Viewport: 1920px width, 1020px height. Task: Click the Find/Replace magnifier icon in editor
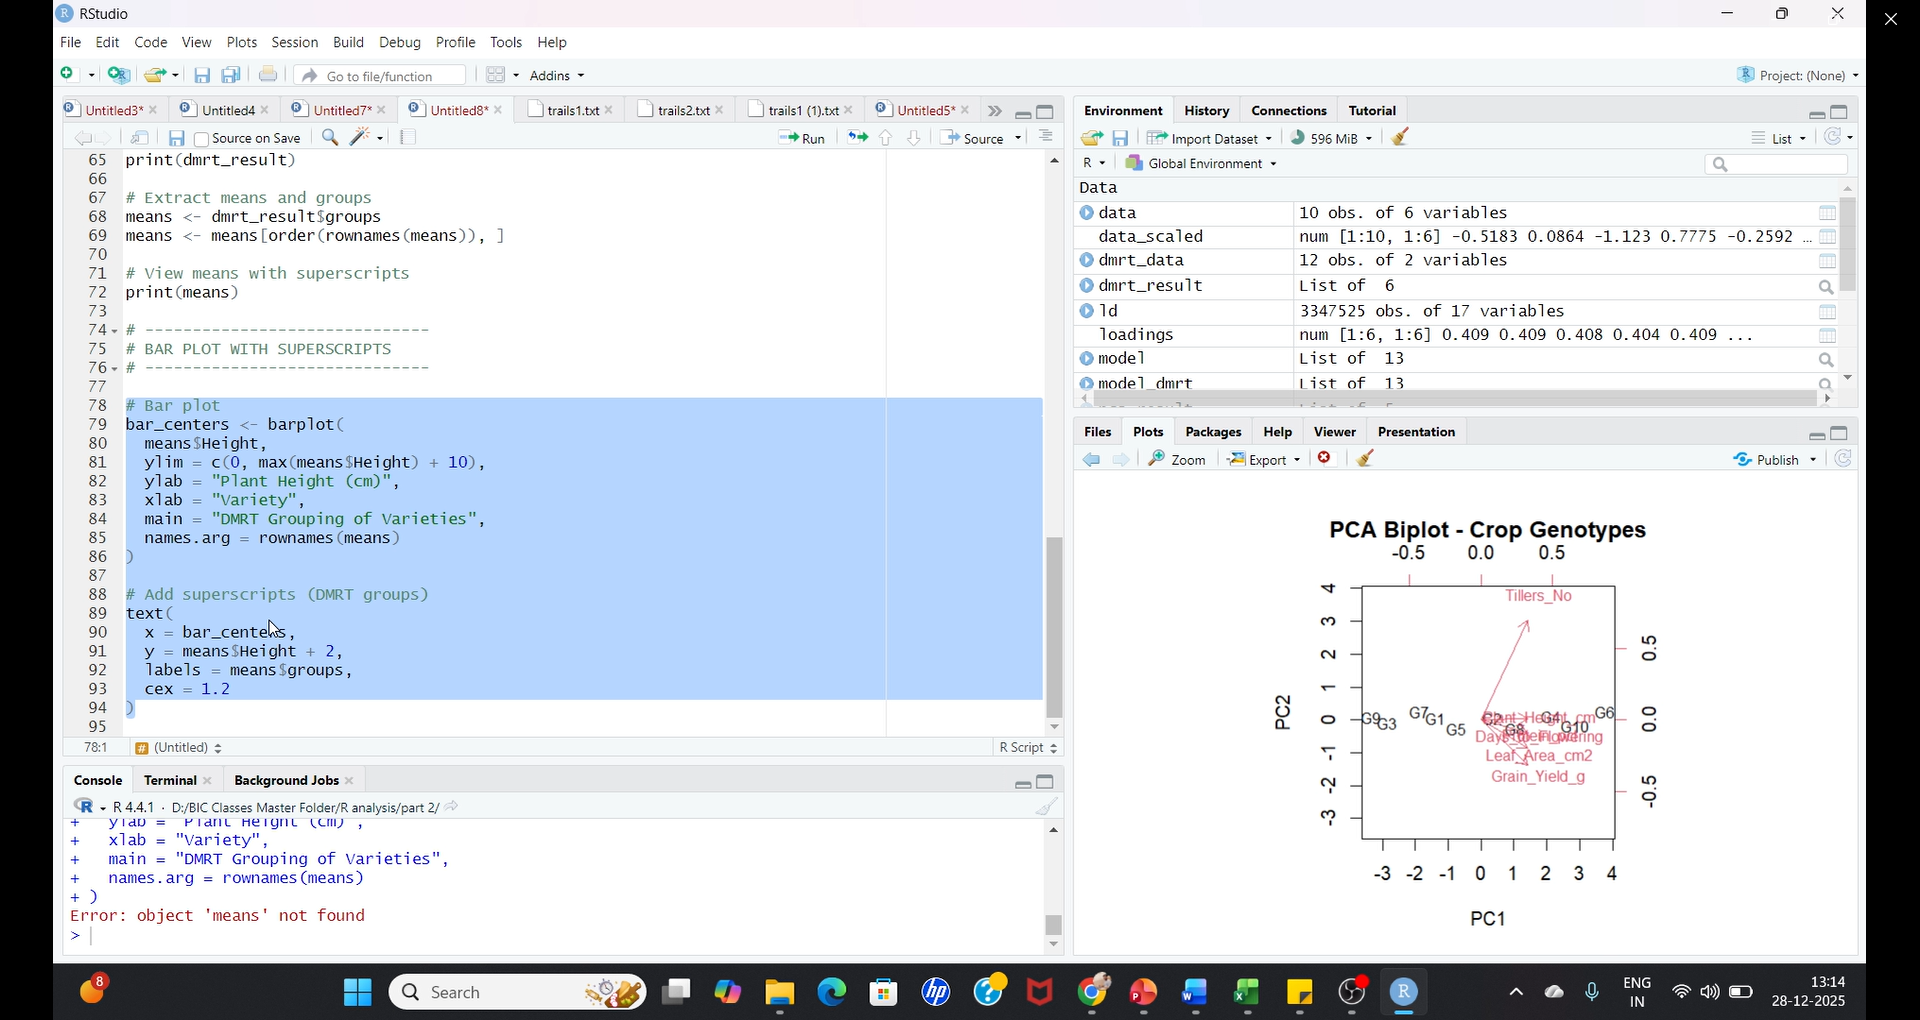pos(330,137)
